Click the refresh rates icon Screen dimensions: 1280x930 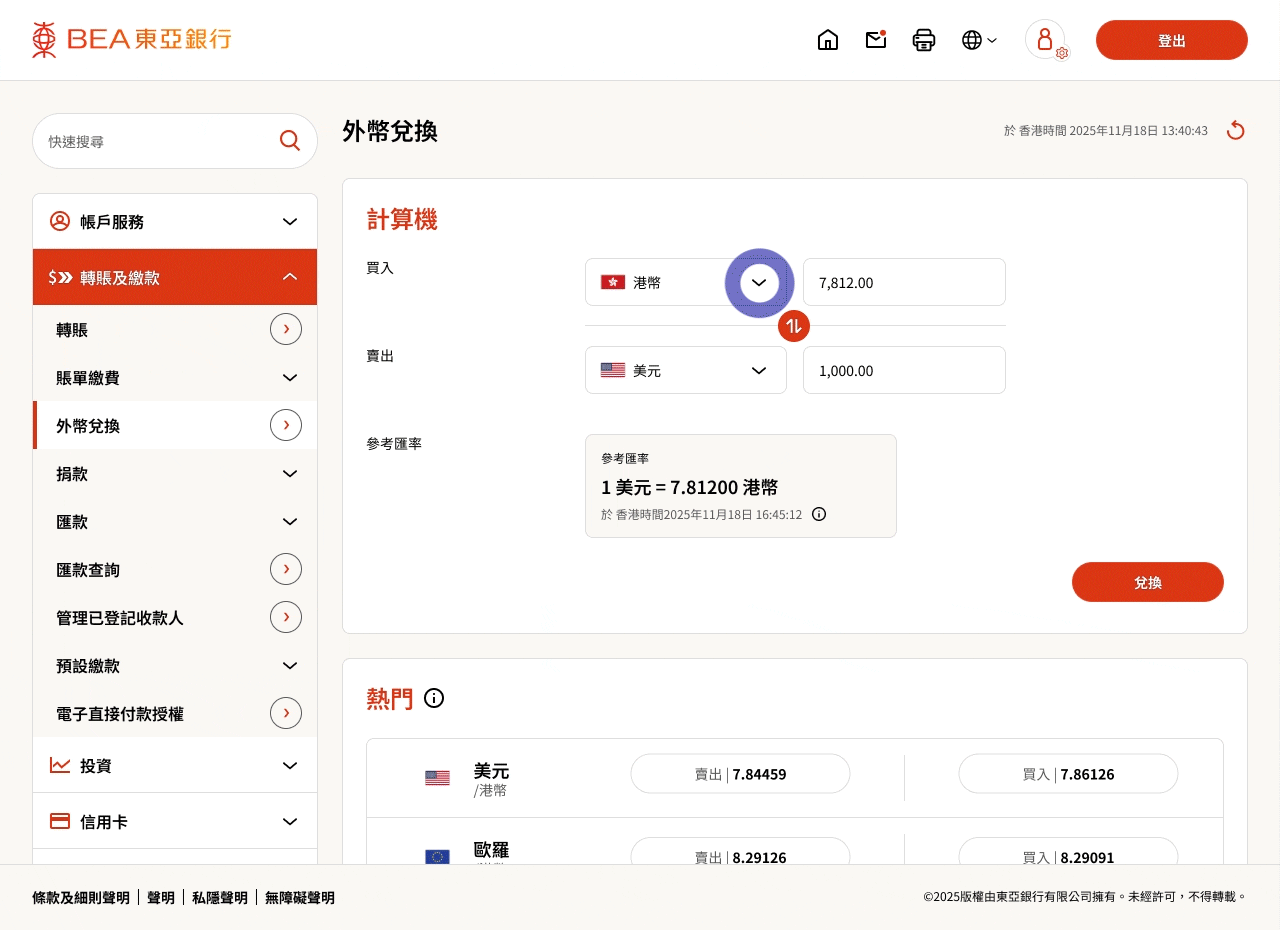[1235, 131]
